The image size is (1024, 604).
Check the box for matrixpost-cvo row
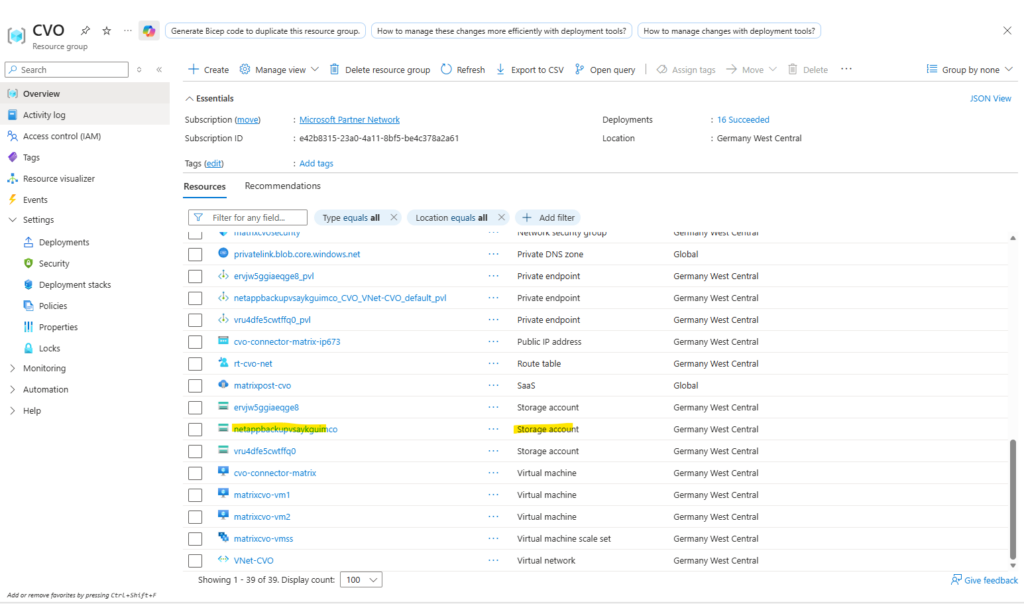click(x=195, y=386)
